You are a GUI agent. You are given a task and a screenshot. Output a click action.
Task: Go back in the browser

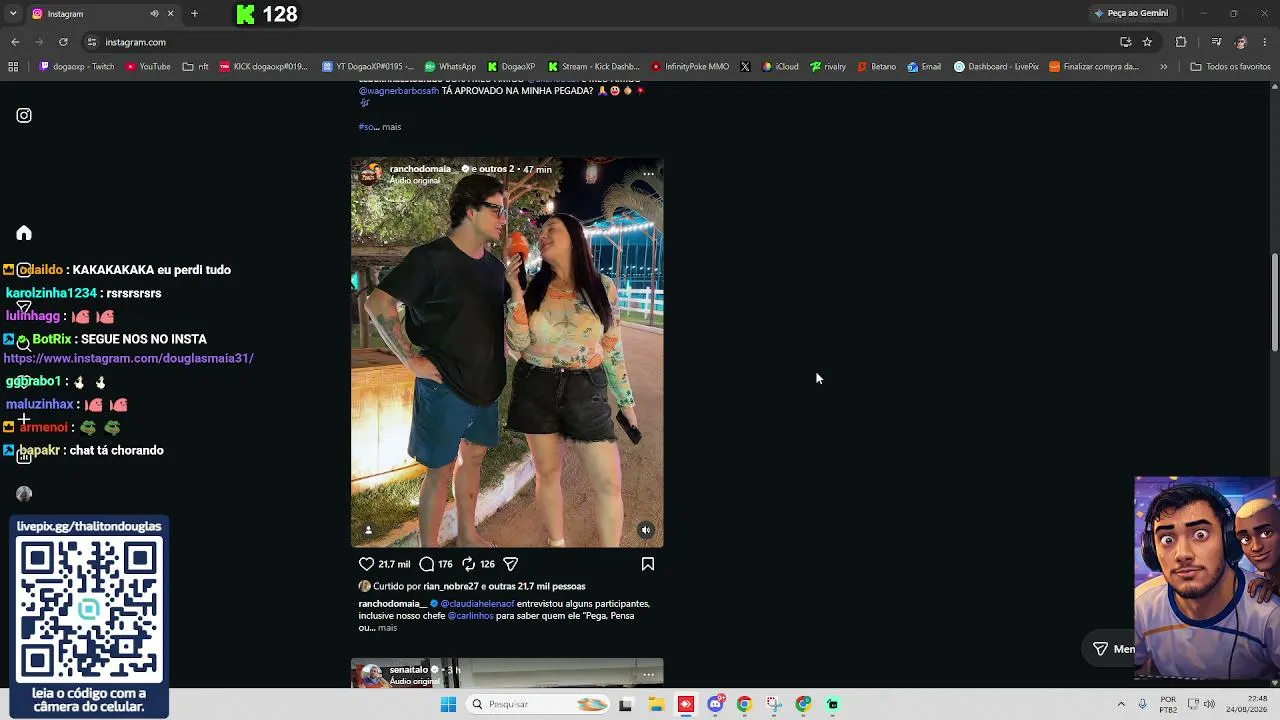15,42
